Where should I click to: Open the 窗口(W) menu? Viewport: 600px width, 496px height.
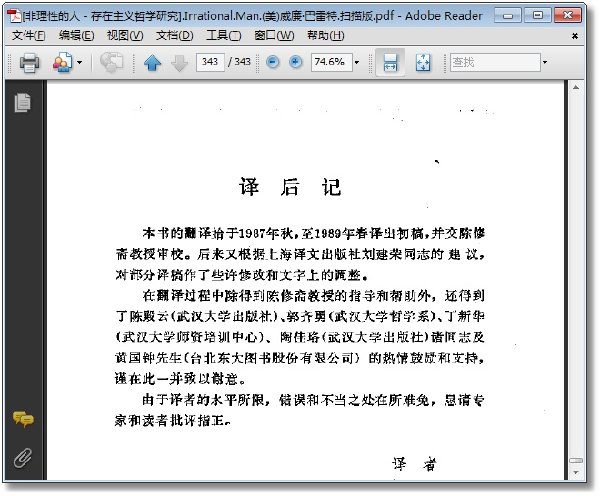point(274,36)
